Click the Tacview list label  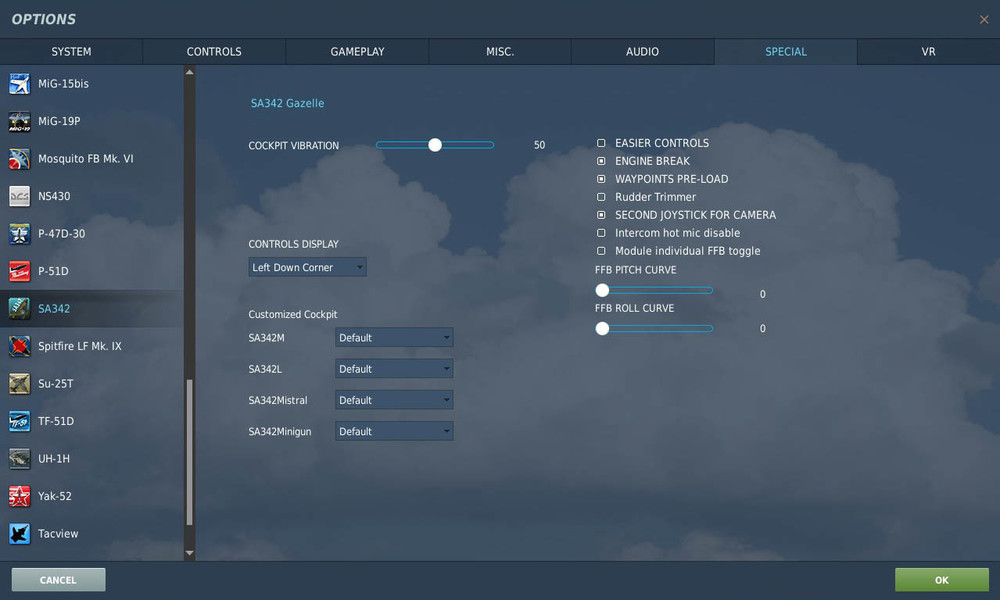58,534
